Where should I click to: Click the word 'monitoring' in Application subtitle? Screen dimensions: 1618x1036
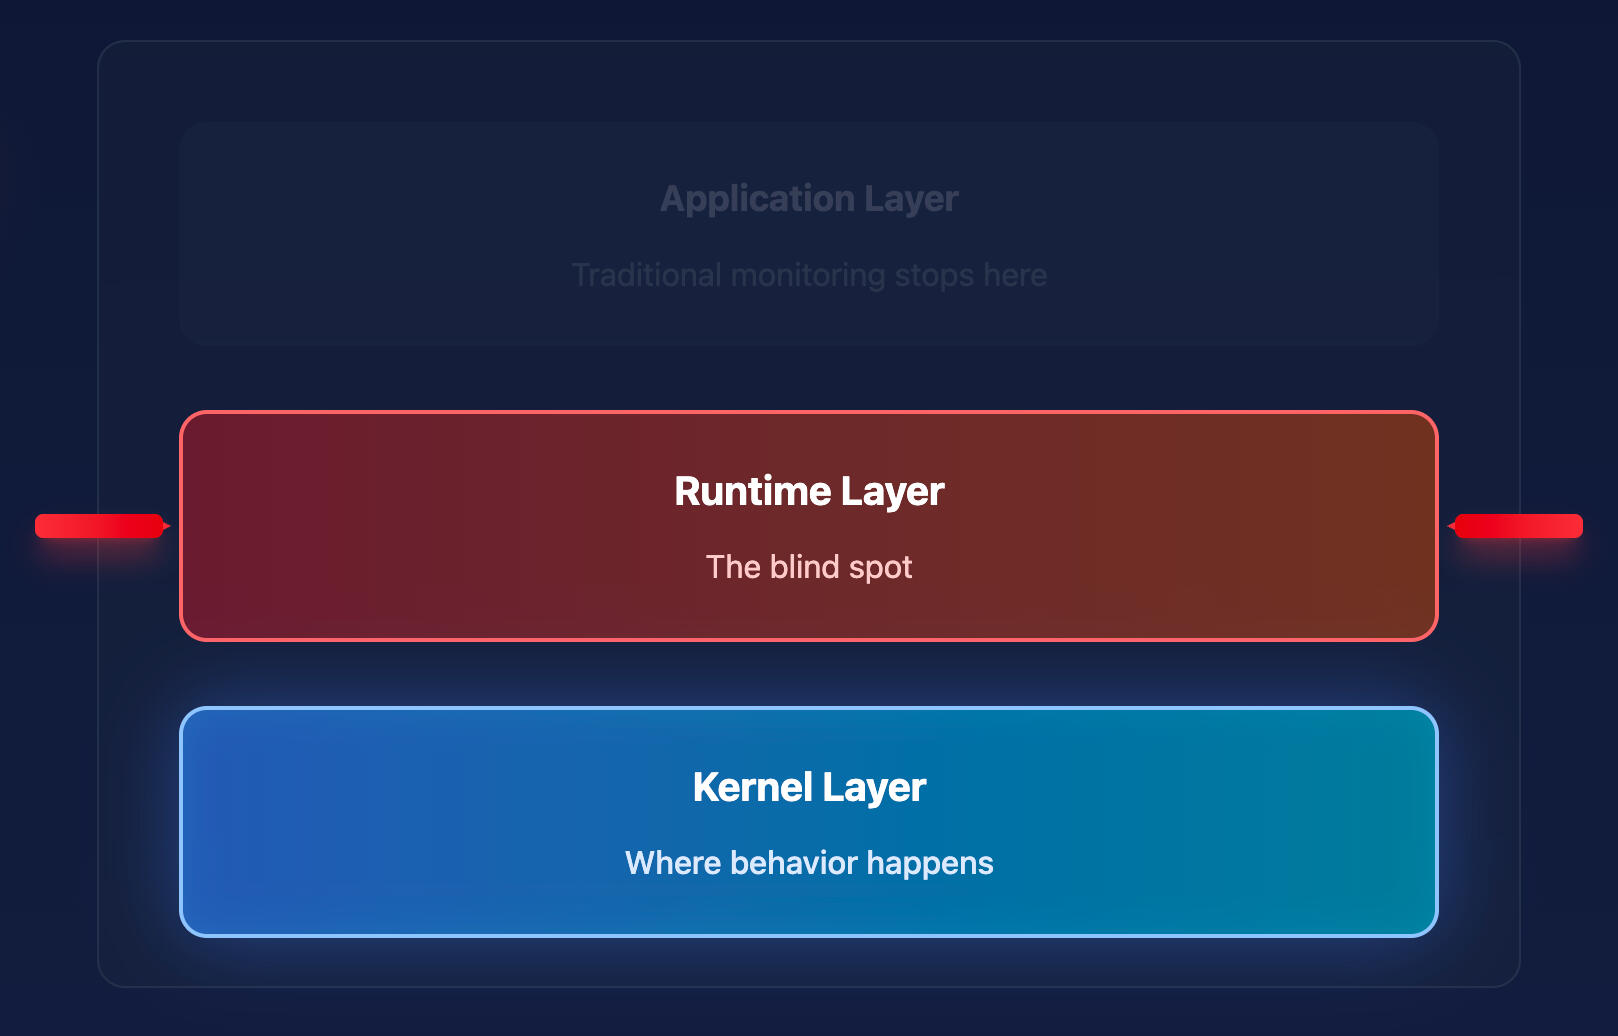pos(808,275)
